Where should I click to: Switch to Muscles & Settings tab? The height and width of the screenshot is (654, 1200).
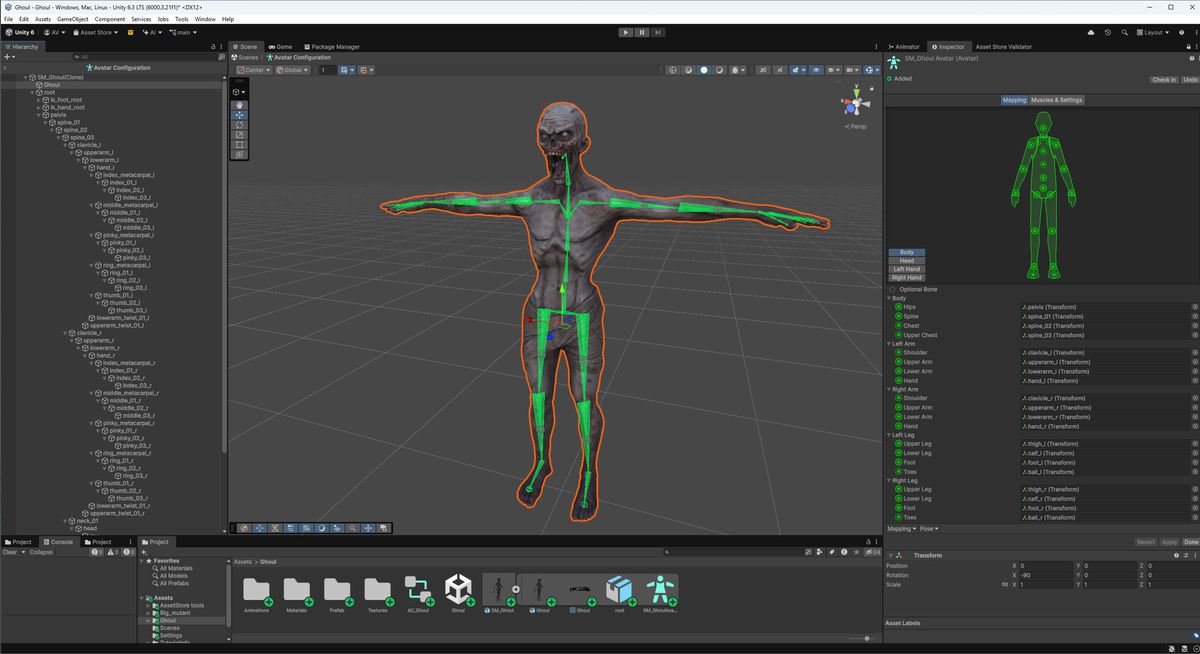click(x=1057, y=100)
